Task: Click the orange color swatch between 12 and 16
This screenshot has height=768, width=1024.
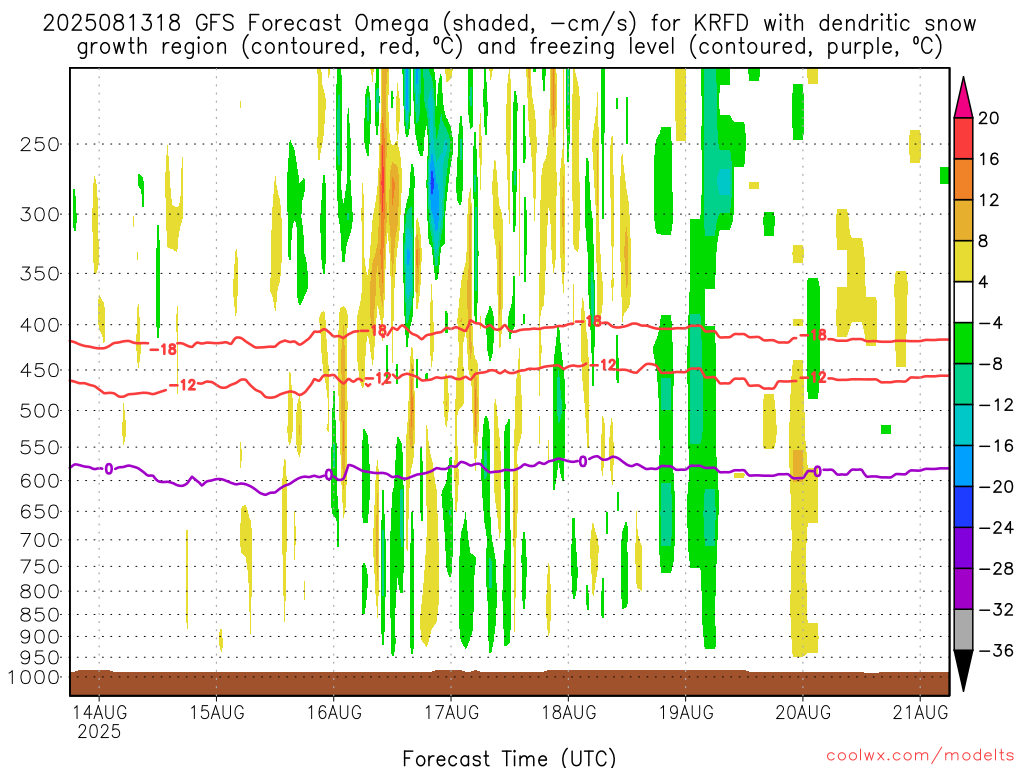Action: click(x=963, y=180)
